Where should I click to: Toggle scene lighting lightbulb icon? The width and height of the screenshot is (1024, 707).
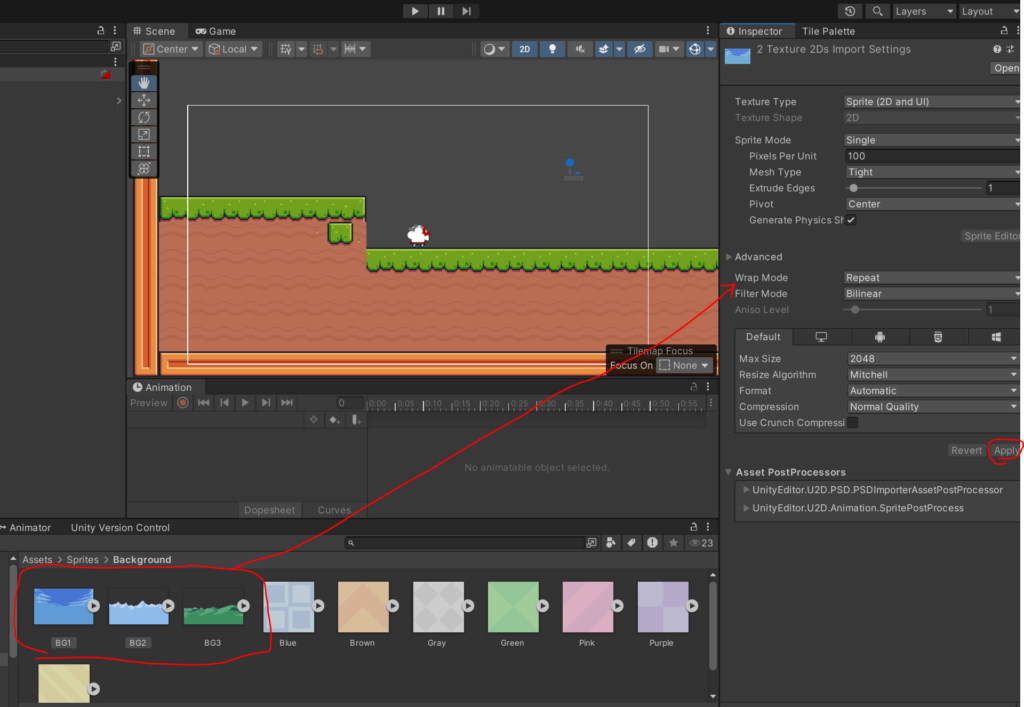pyautogui.click(x=552, y=49)
